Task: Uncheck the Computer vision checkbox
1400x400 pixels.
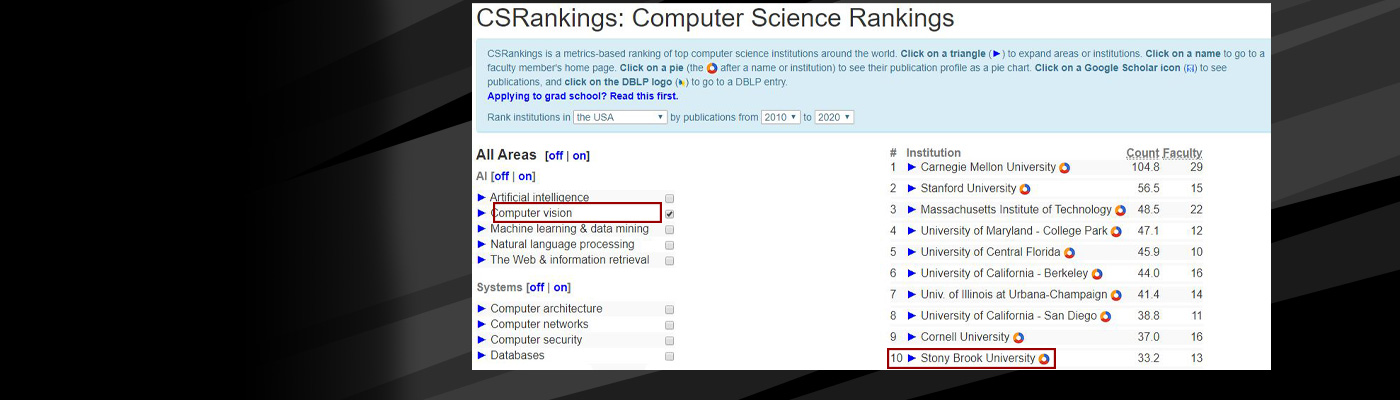Action: pyautogui.click(x=670, y=214)
